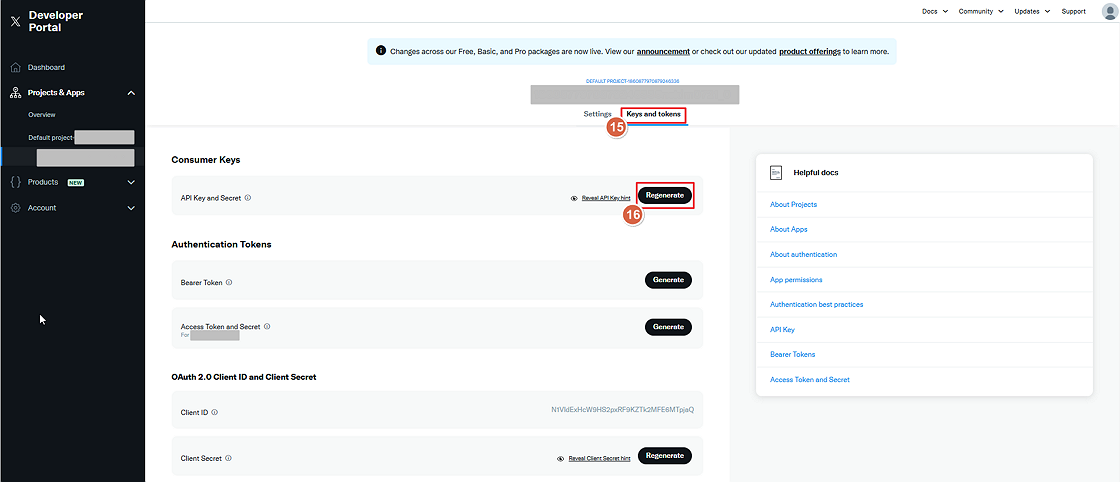Generate the Access Token and Secret
Image resolution: width=1120 pixels, height=482 pixels.
point(669,327)
